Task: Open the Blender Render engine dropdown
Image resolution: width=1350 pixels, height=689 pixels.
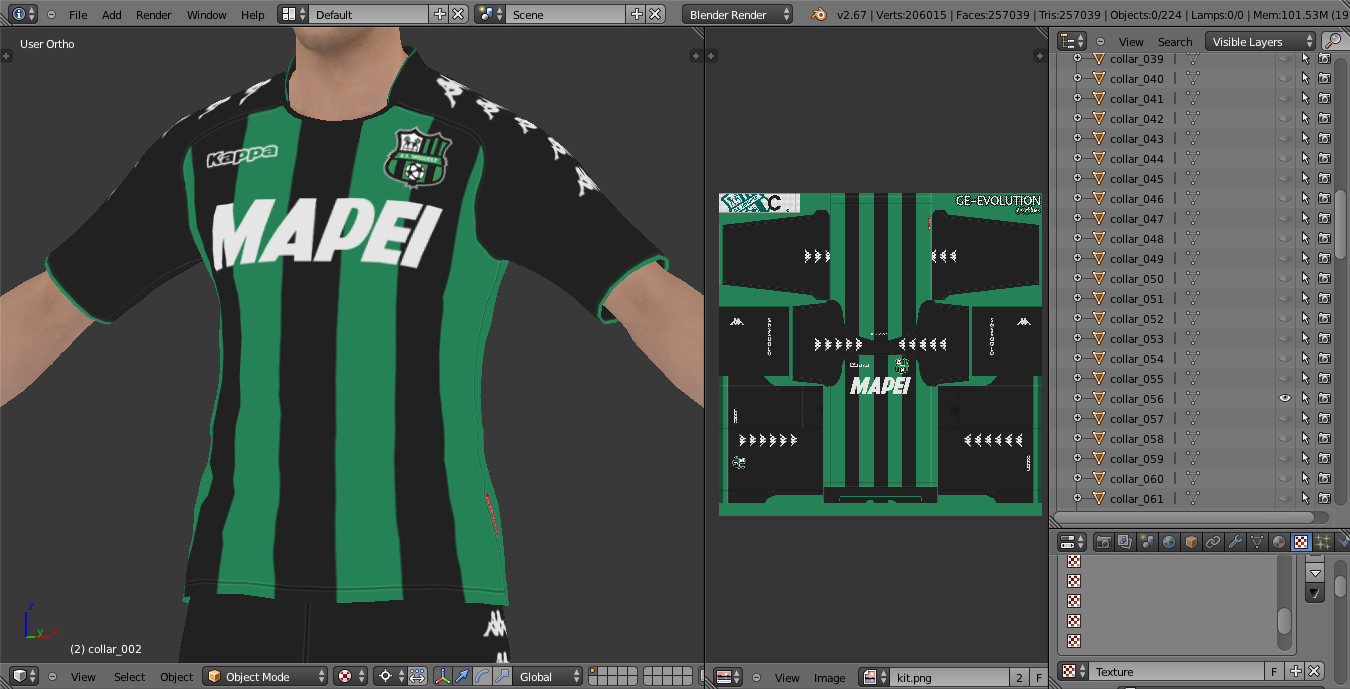Action: [737, 14]
